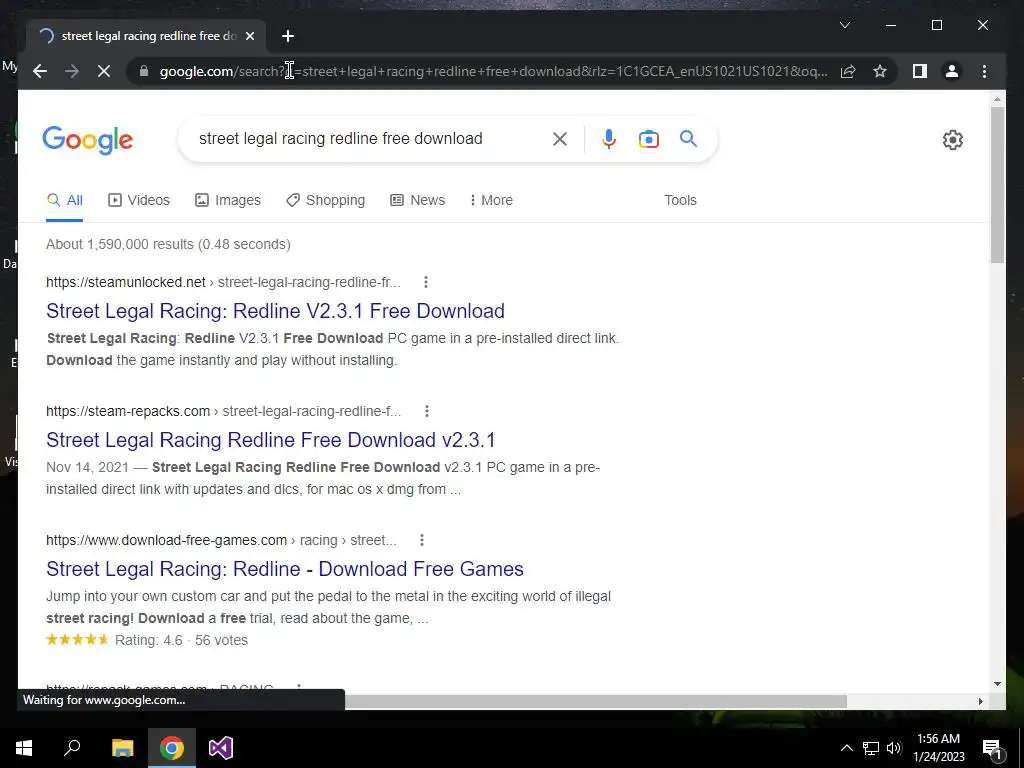Screen dimensions: 1024x768
Task: Open Google quick settings gear
Action: (953, 140)
